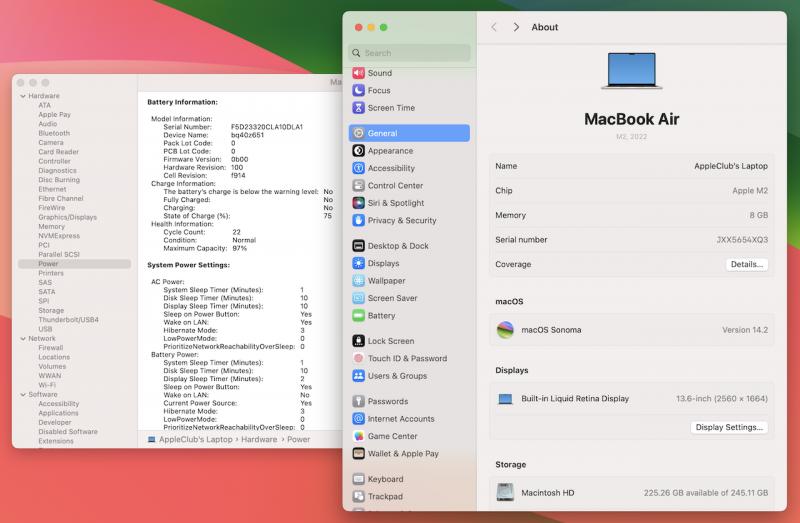Open the Screen Saver icon

coord(358,298)
